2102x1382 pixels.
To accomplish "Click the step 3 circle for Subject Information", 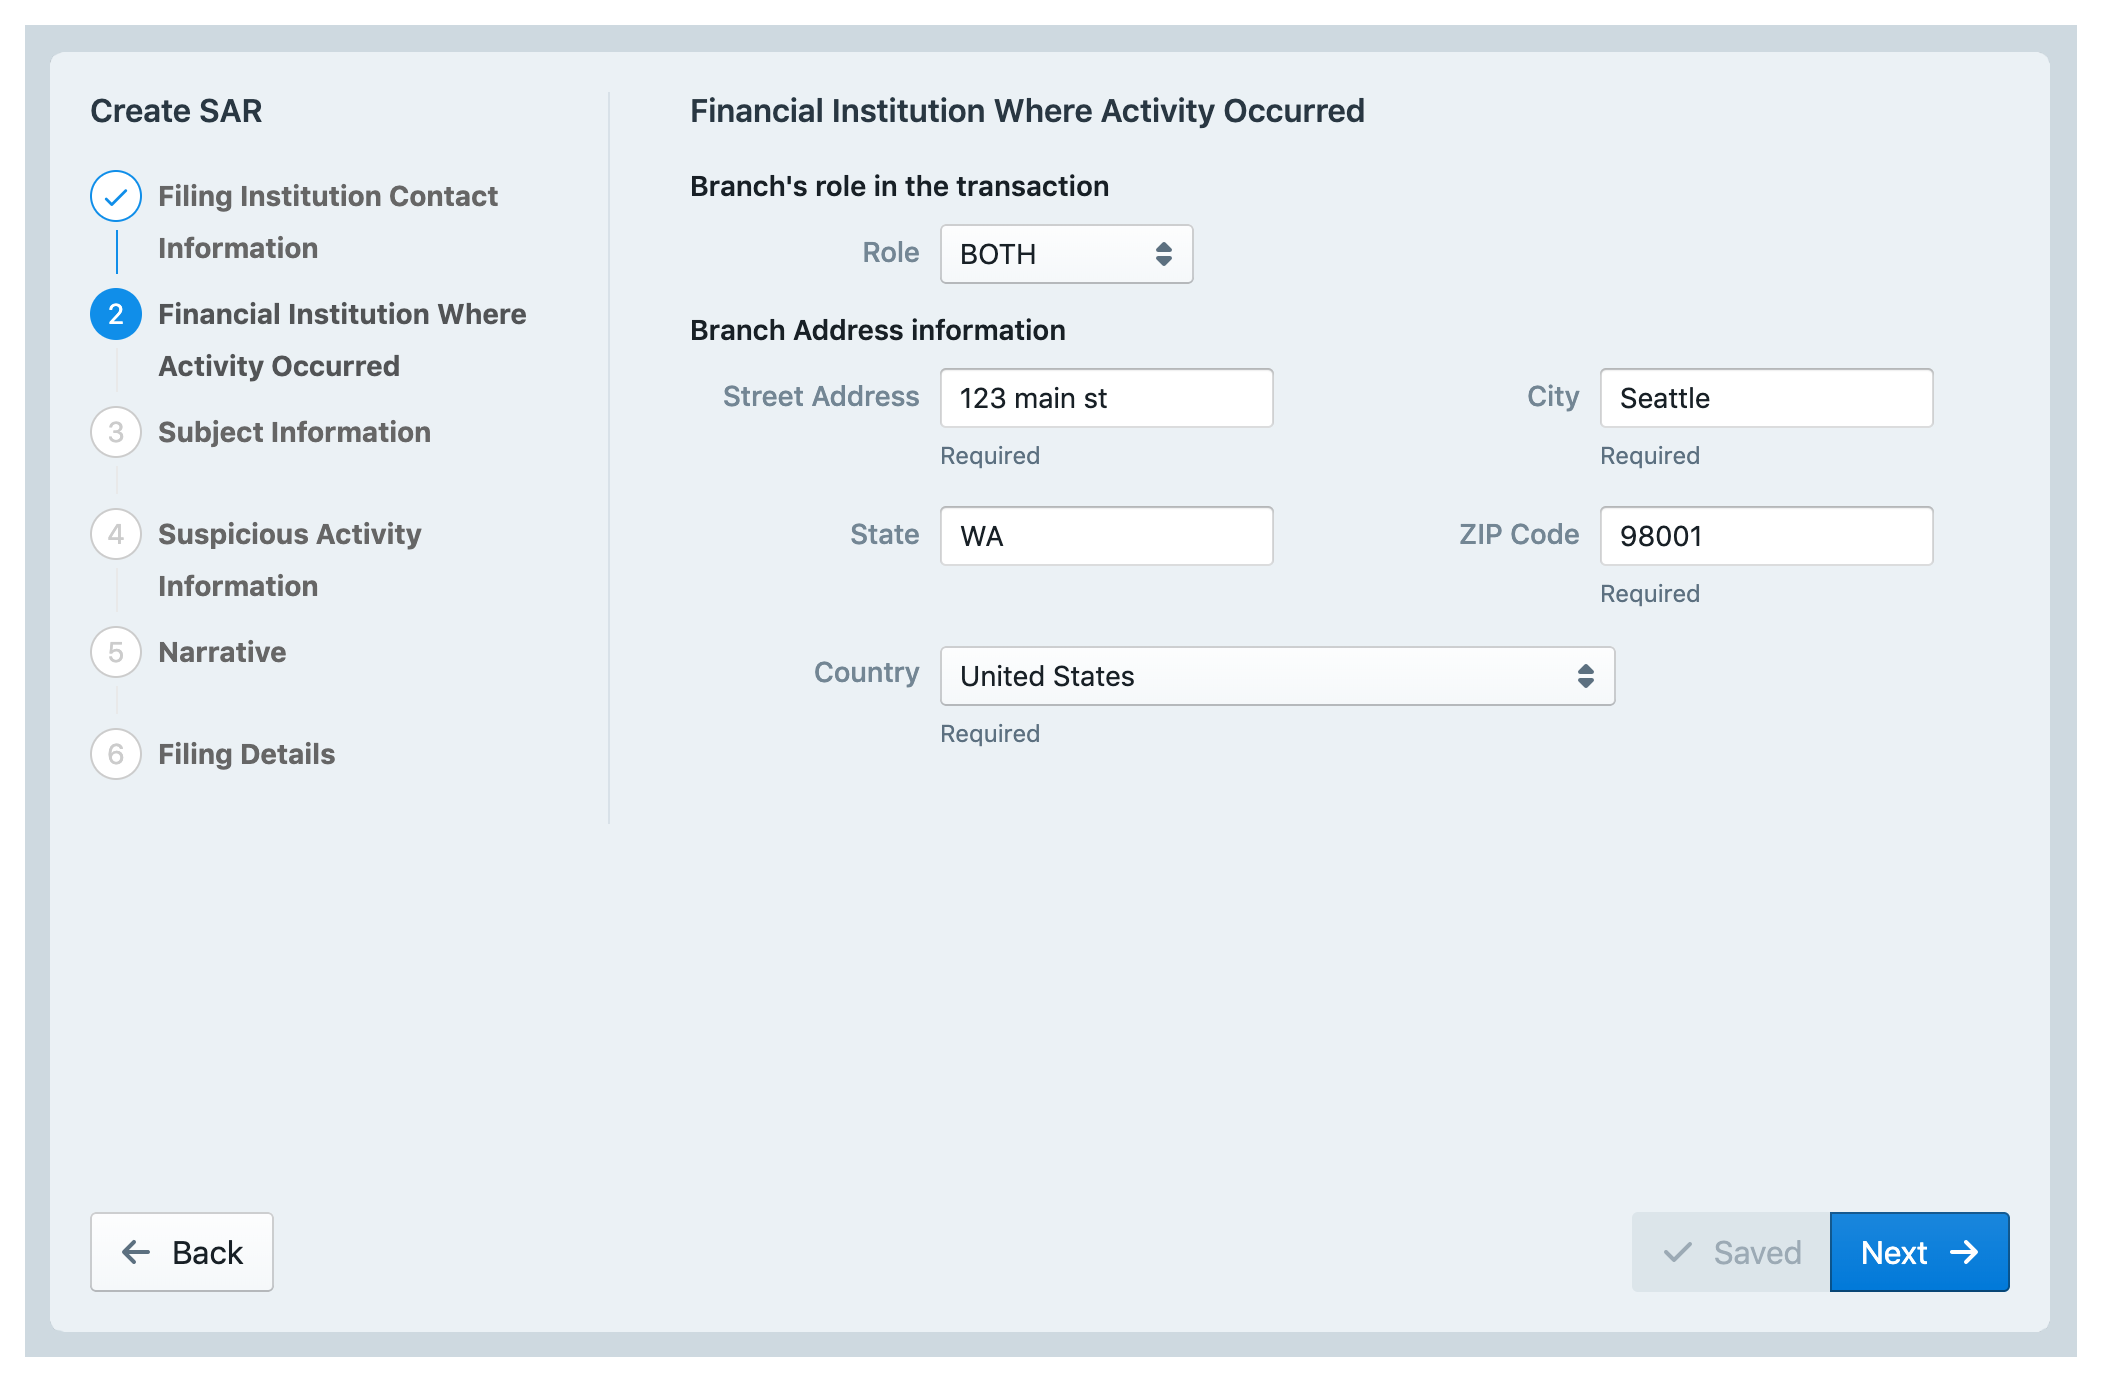I will (x=116, y=432).
